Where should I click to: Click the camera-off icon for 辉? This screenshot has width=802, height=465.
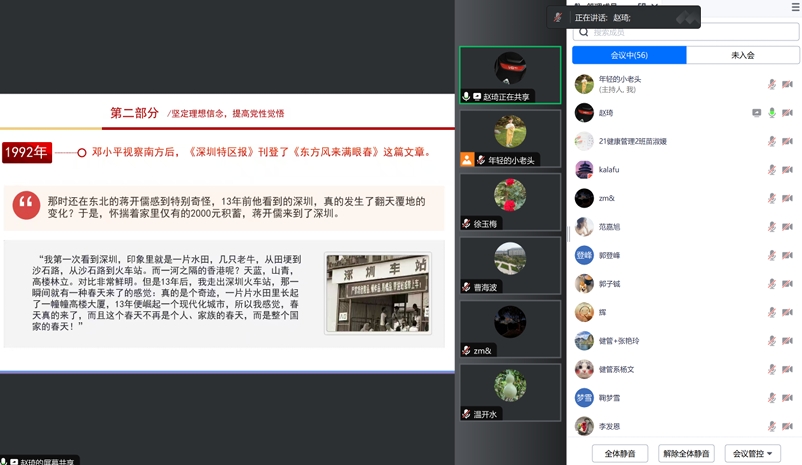pyautogui.click(x=787, y=313)
